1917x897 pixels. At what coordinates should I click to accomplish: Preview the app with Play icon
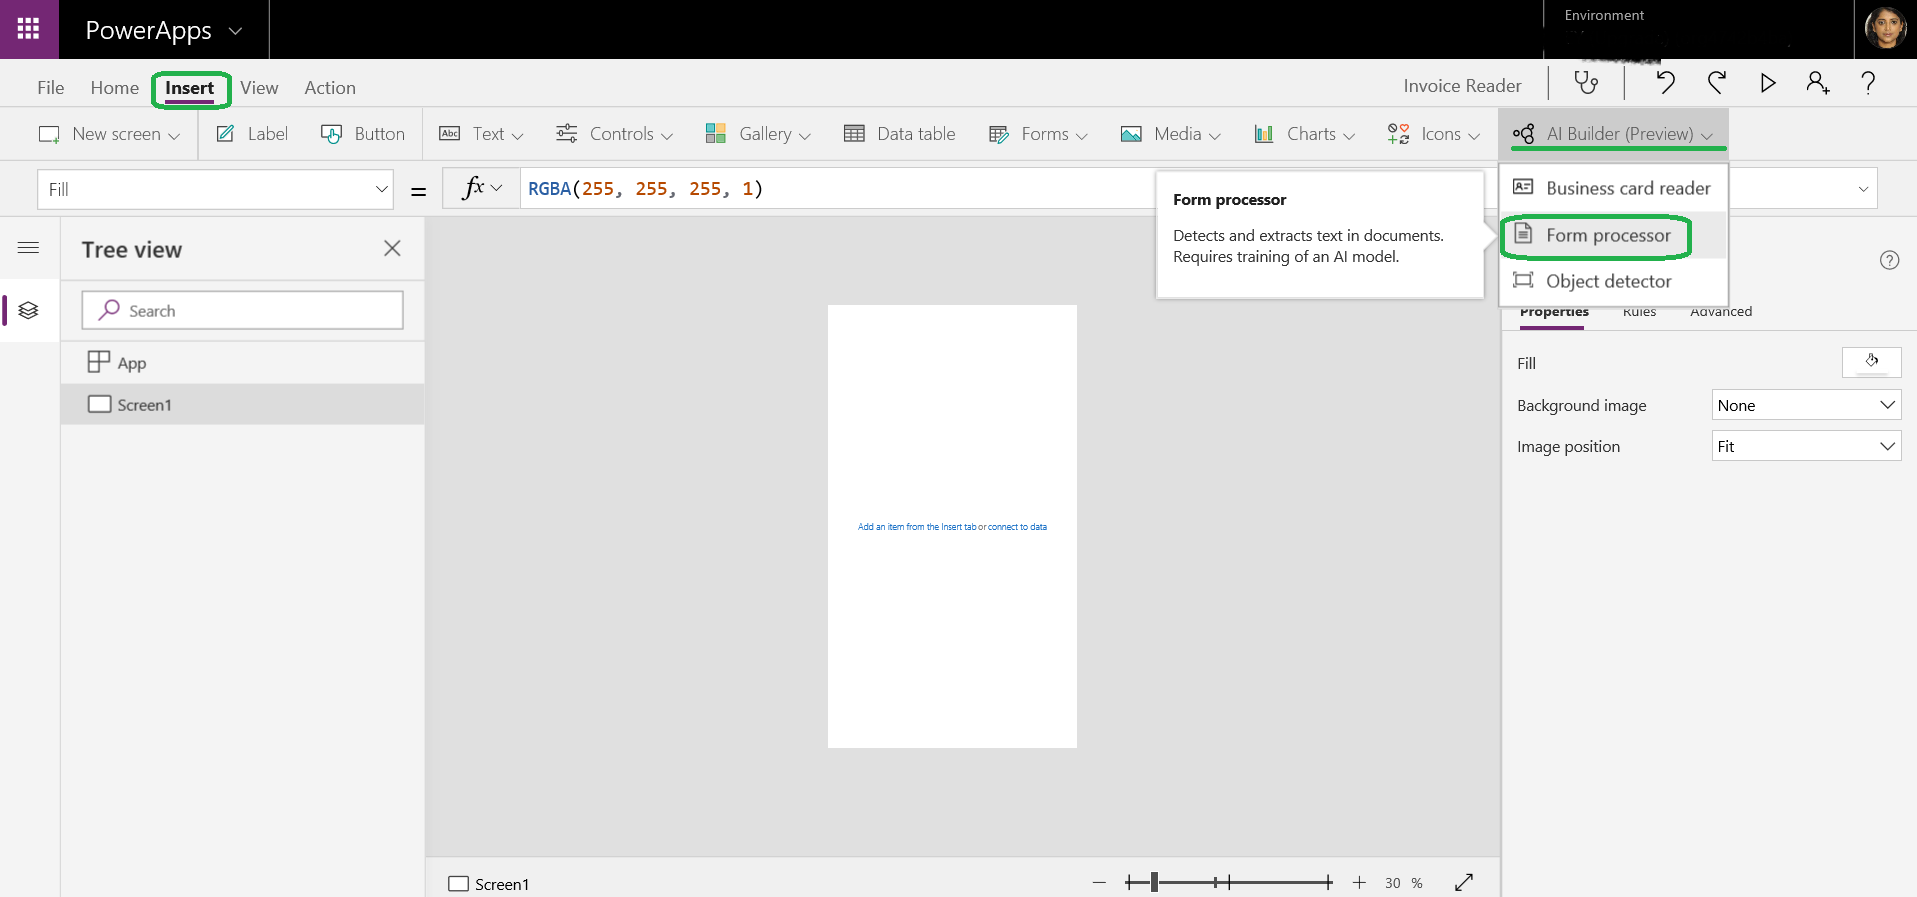1767,83
